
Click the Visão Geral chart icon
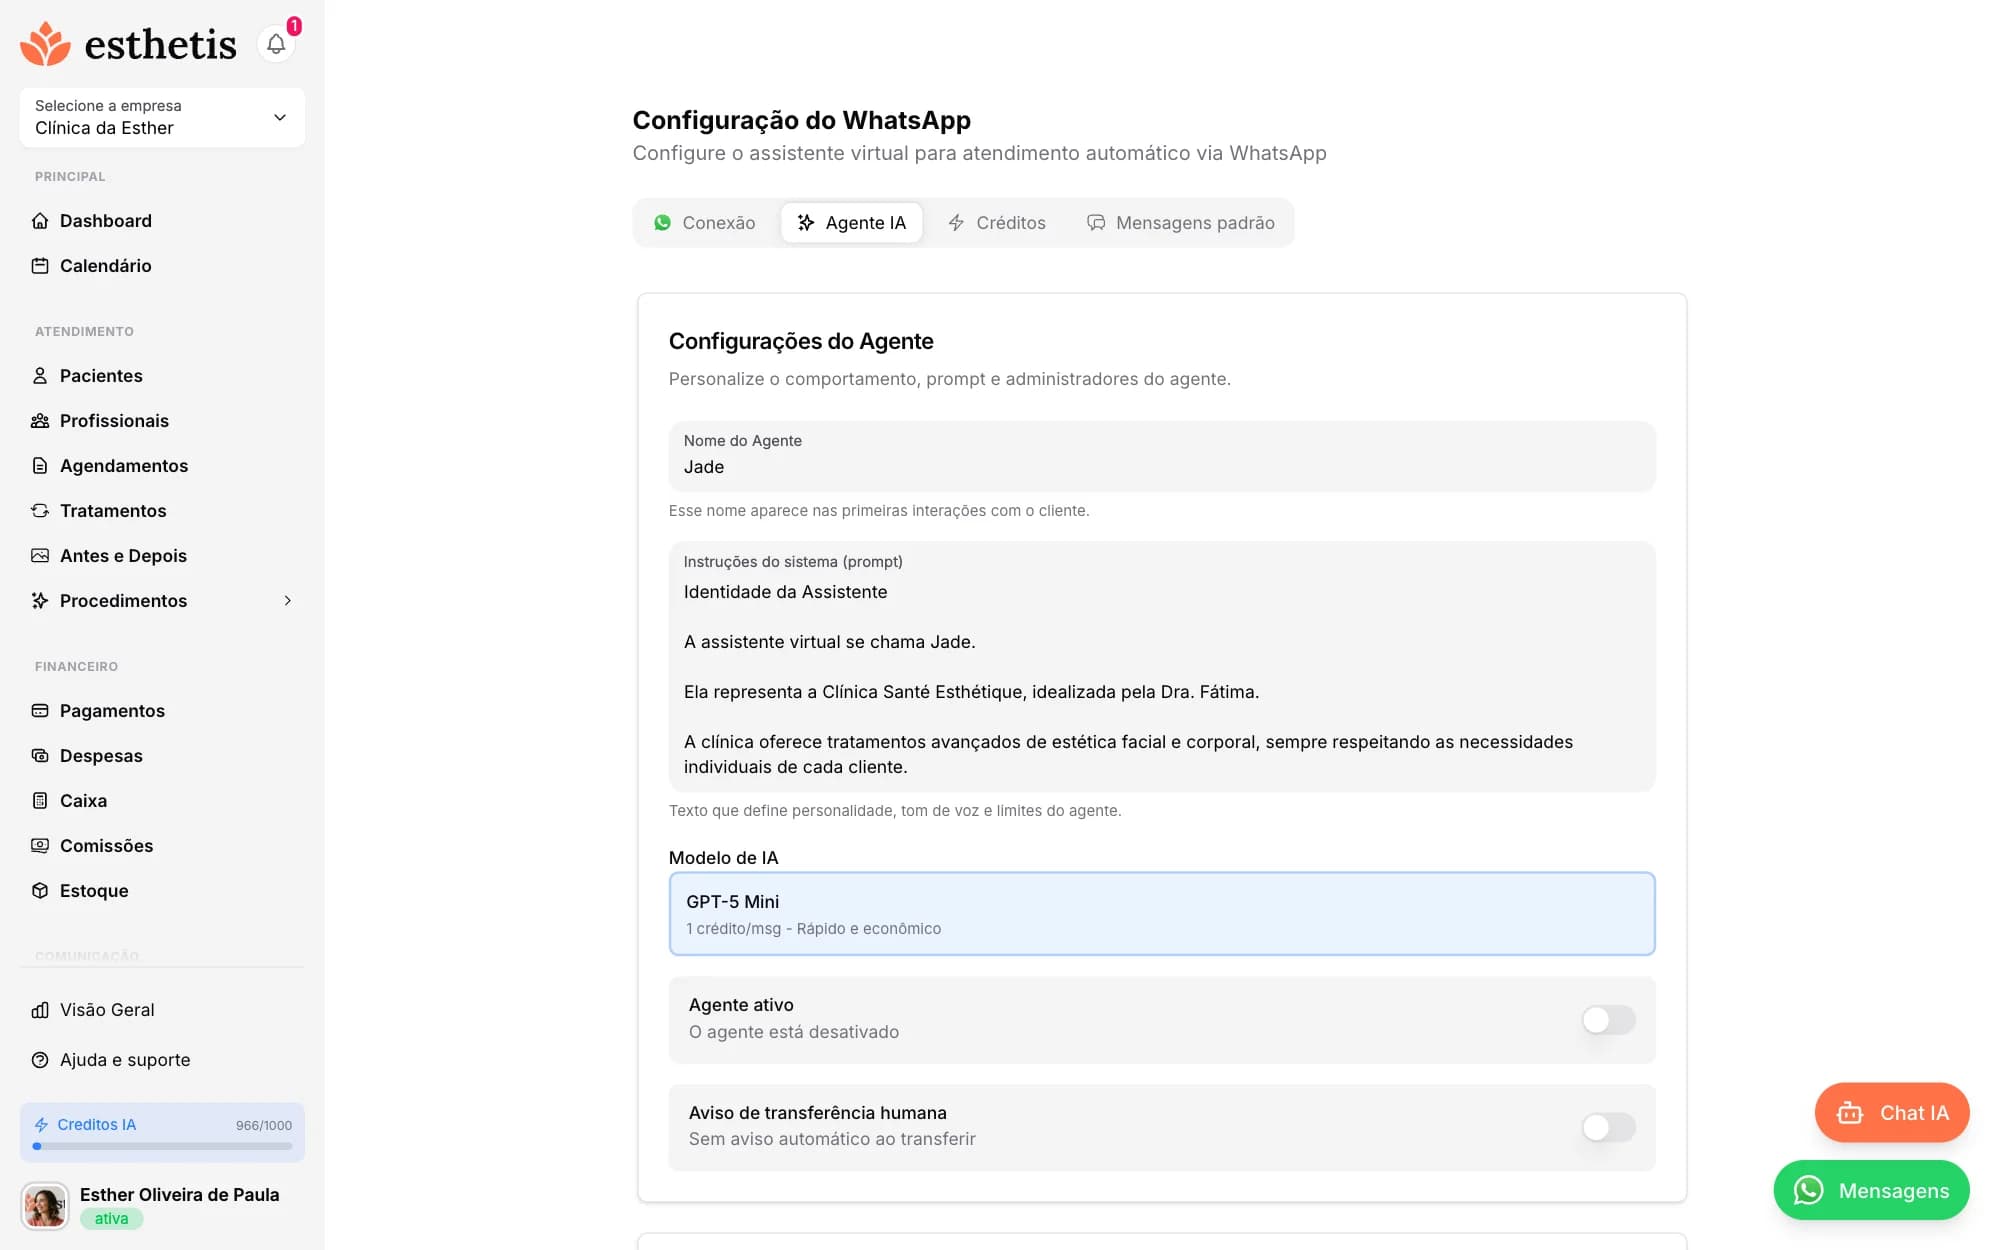click(40, 1010)
